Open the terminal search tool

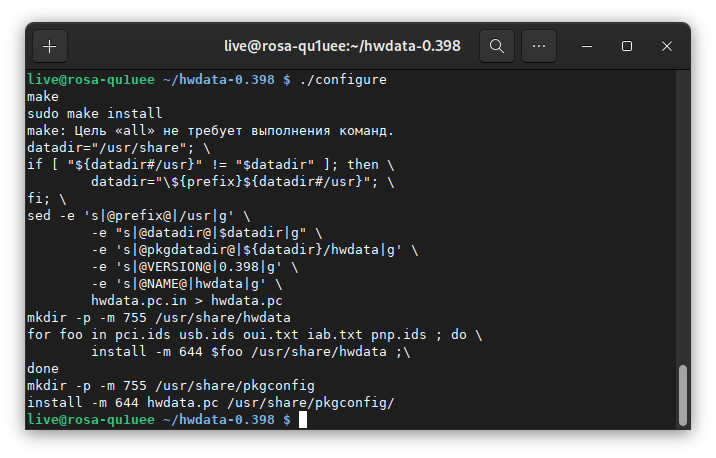[x=497, y=46]
